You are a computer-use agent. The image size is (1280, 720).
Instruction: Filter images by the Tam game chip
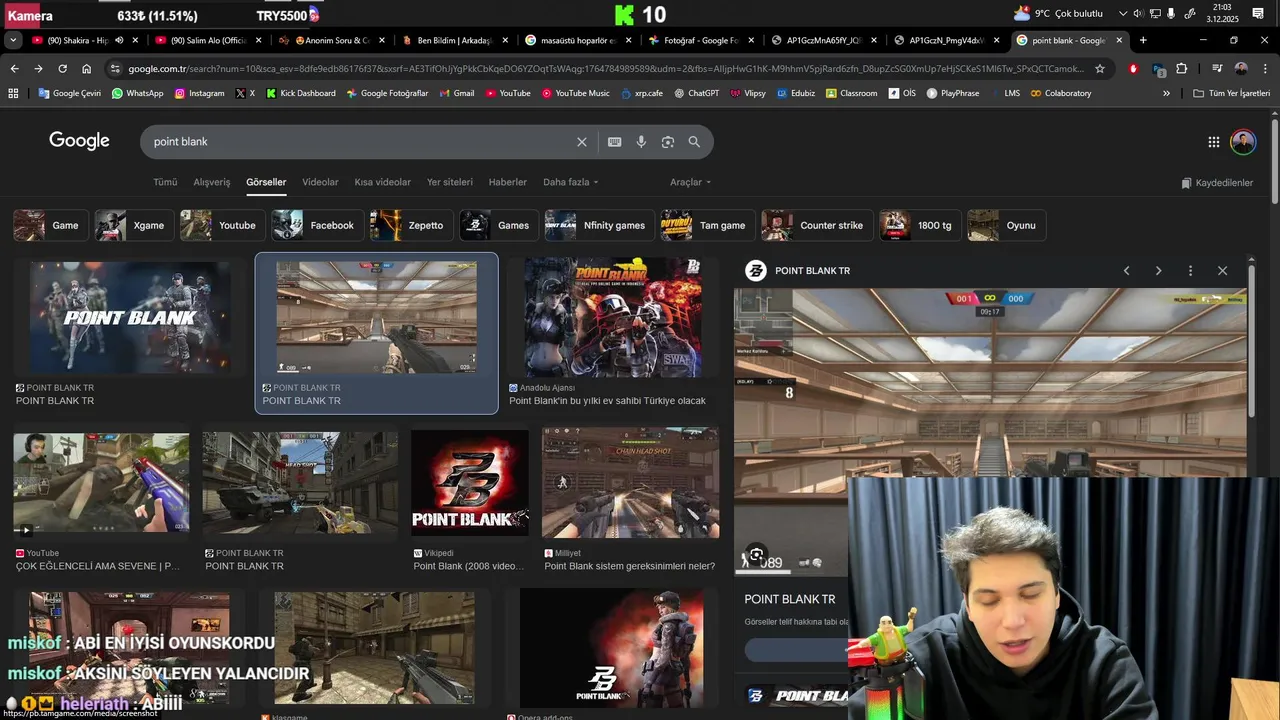pos(708,225)
